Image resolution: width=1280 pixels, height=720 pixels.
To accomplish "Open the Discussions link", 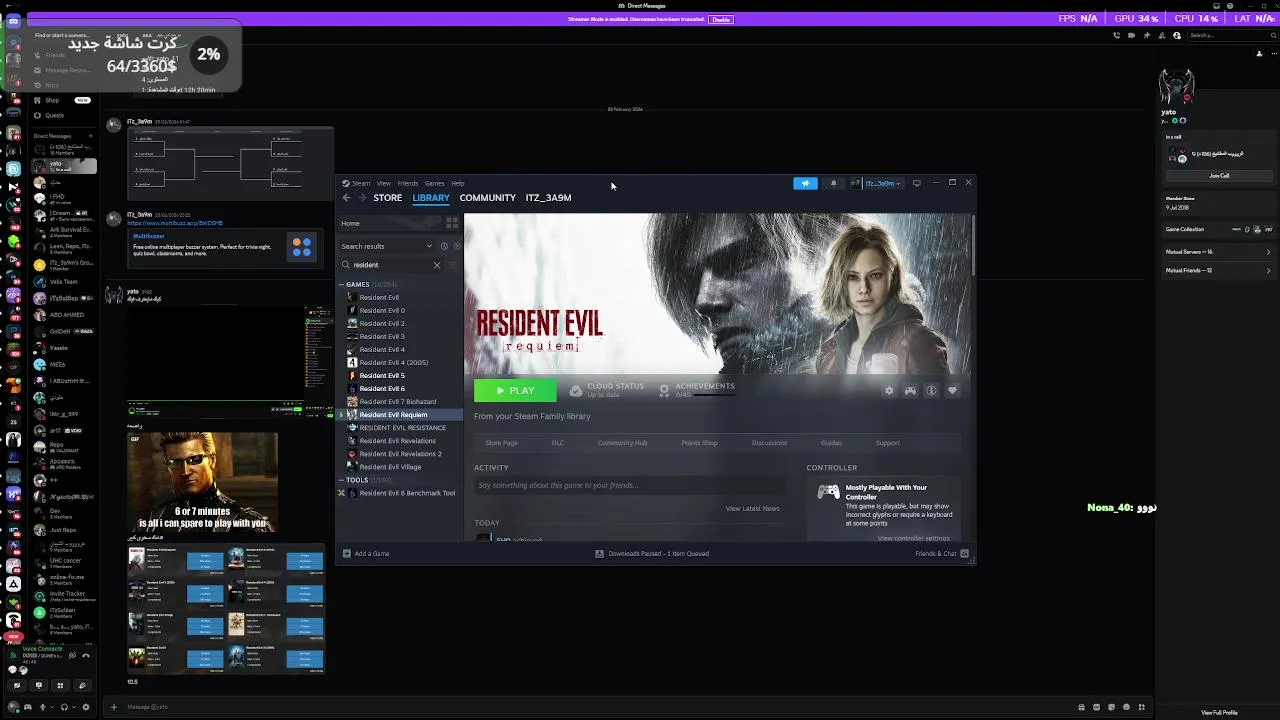I will [769, 443].
